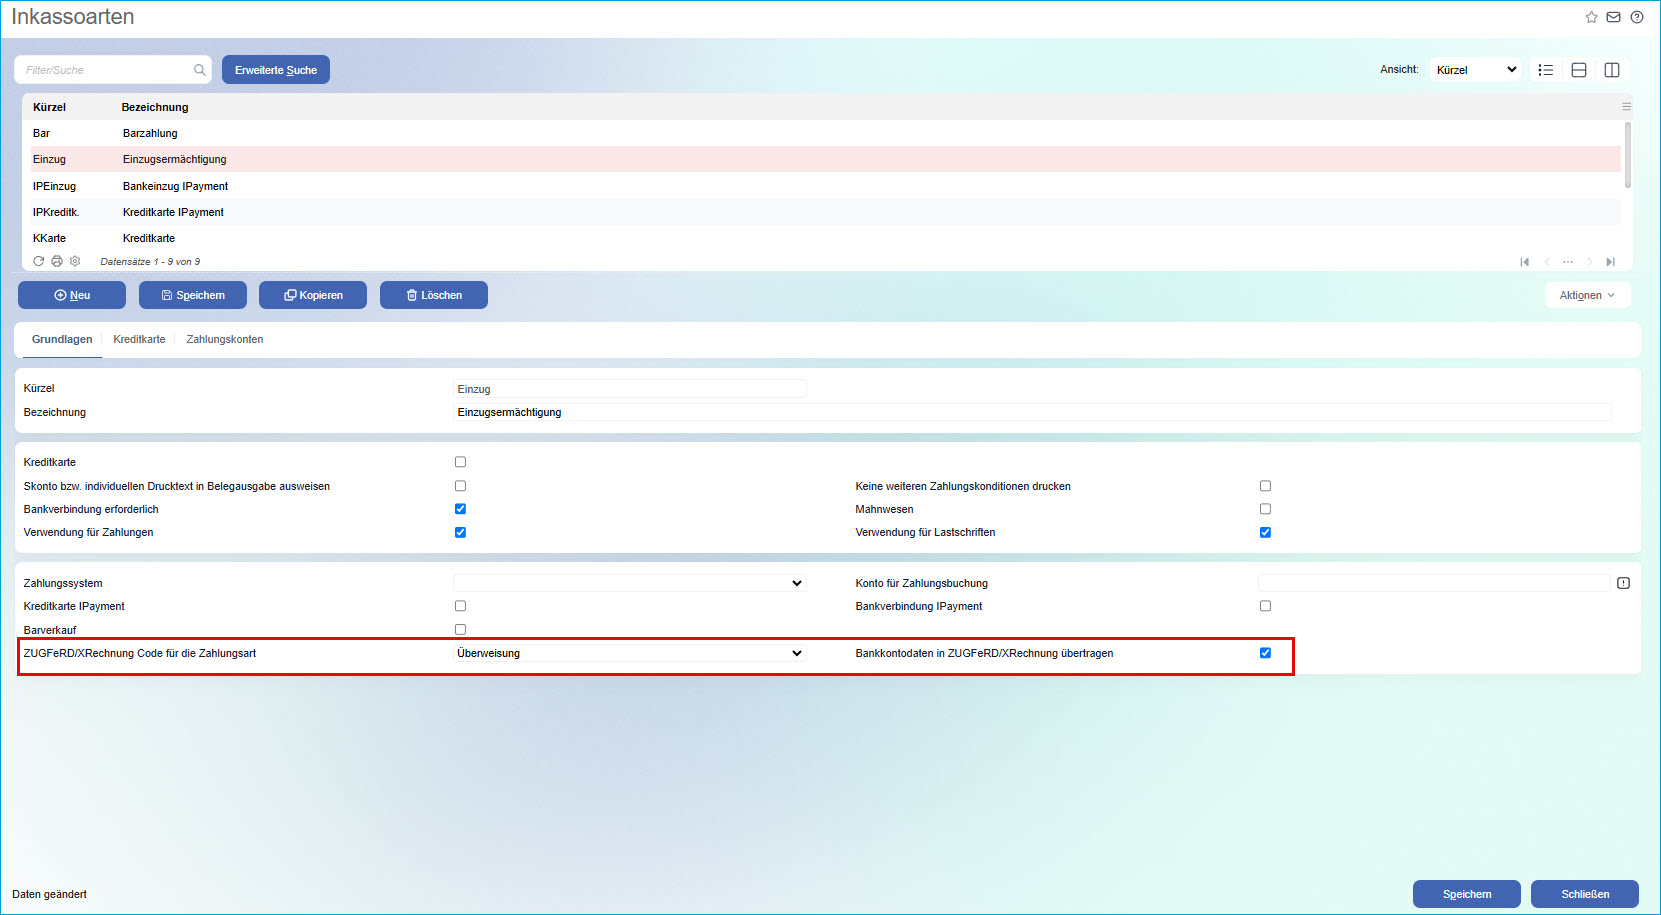Open ZUGFeRD/XRechnung Code dropdown showing Überweisung
Image resolution: width=1661 pixels, height=915 pixels.
coord(629,653)
